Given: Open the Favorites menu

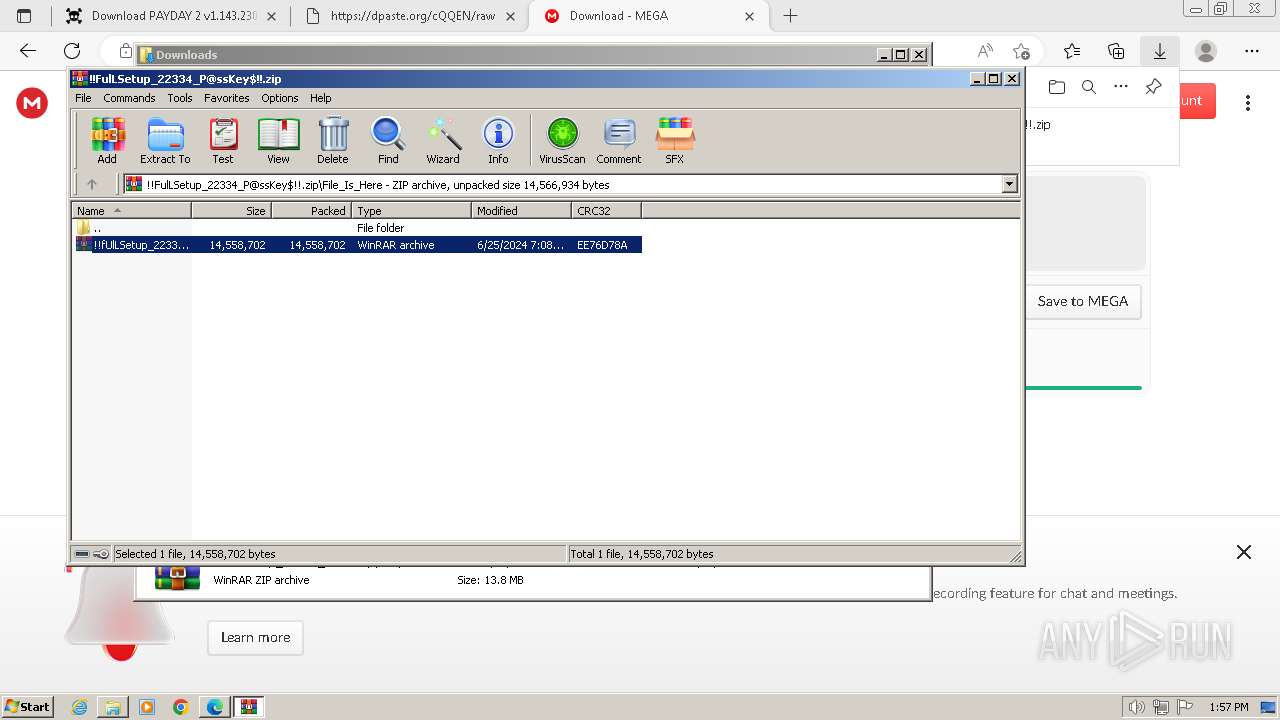Looking at the screenshot, I should point(227,98).
